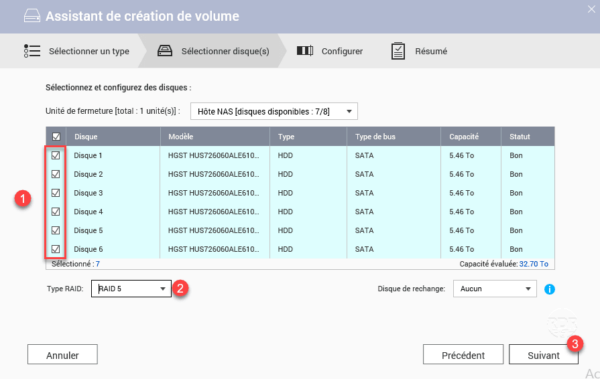Uncheck the Disque 4 checkbox
Viewport: 600px width, 379px height.
point(56,212)
